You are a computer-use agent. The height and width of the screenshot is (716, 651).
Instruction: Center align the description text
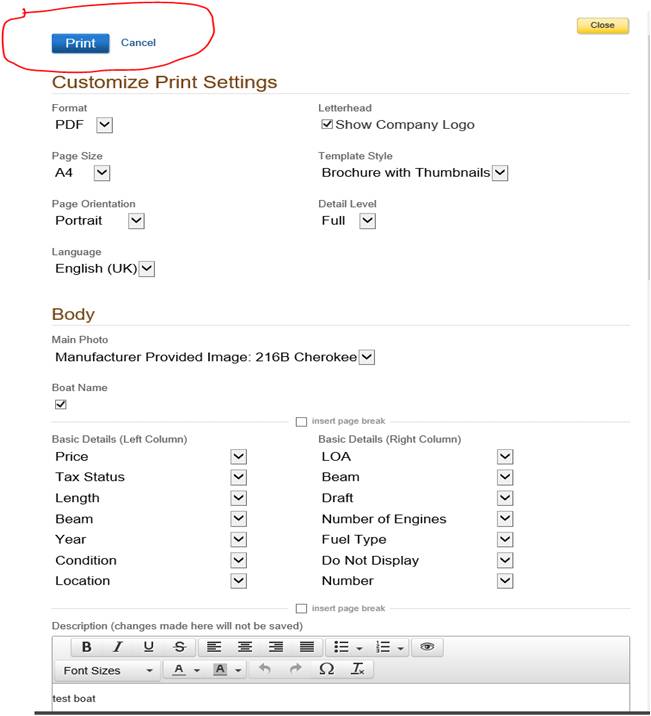click(x=245, y=647)
